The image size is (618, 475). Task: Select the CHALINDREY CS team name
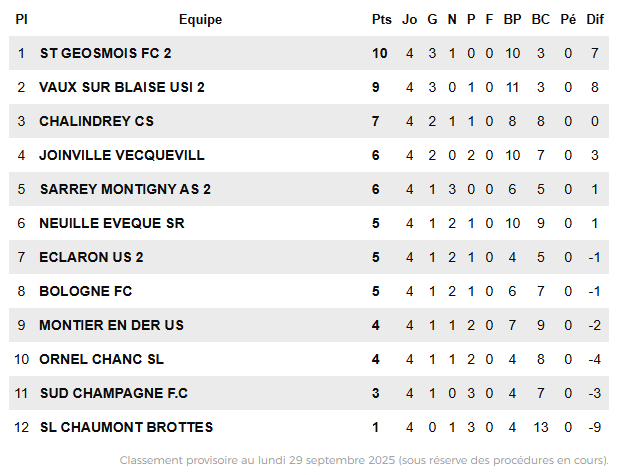(x=97, y=121)
